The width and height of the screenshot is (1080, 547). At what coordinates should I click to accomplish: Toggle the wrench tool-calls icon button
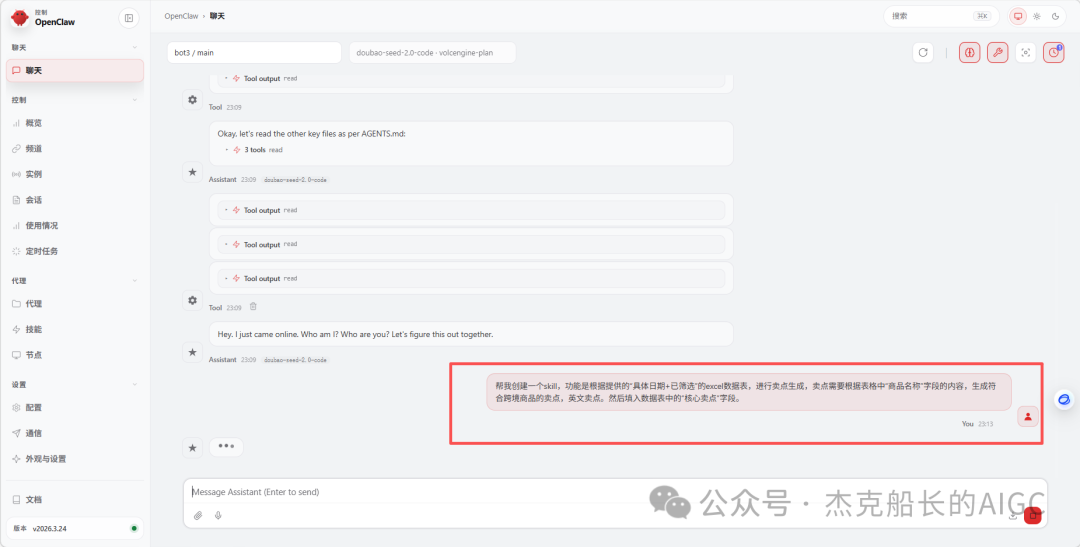[997, 52]
